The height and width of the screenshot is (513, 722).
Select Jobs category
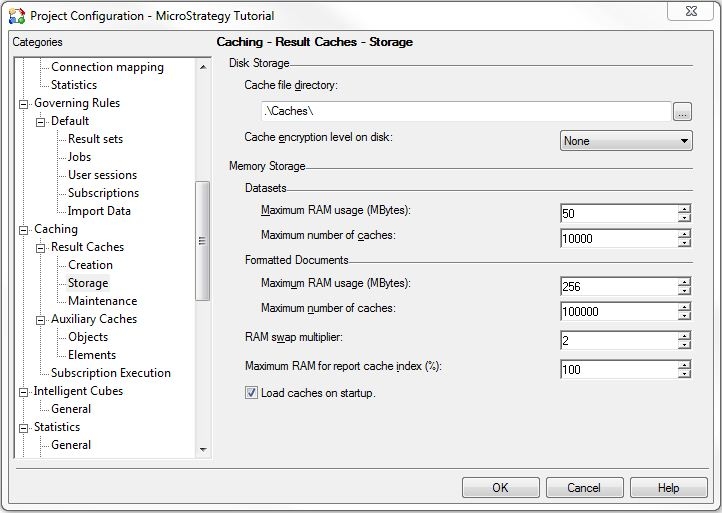click(79, 157)
